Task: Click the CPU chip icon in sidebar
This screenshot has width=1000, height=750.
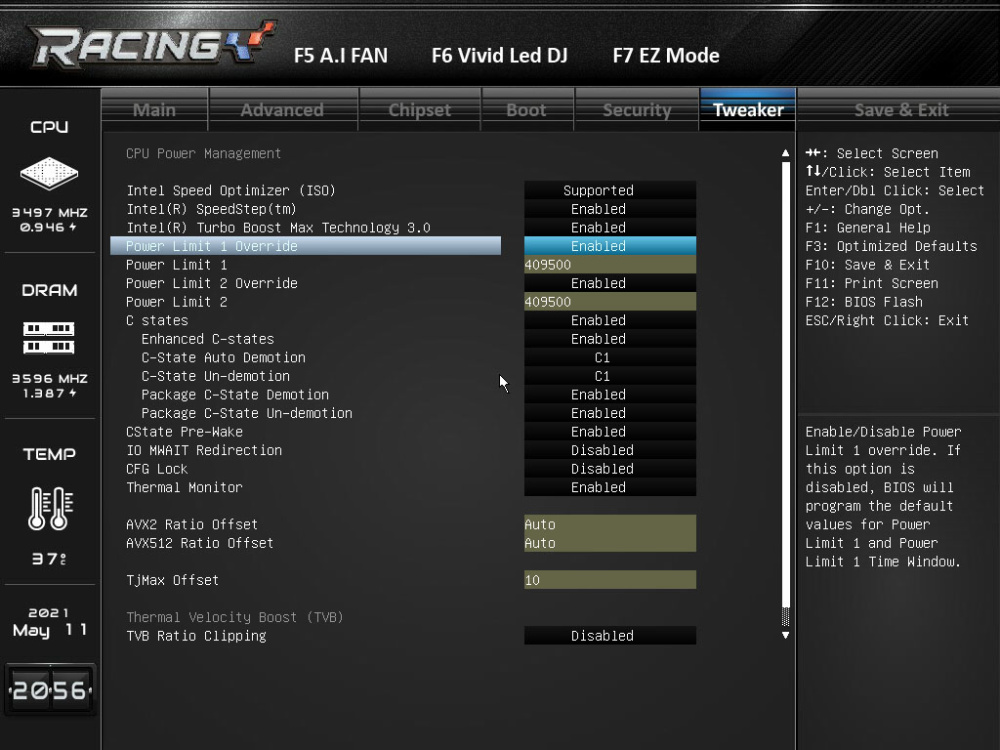Action: (x=49, y=173)
